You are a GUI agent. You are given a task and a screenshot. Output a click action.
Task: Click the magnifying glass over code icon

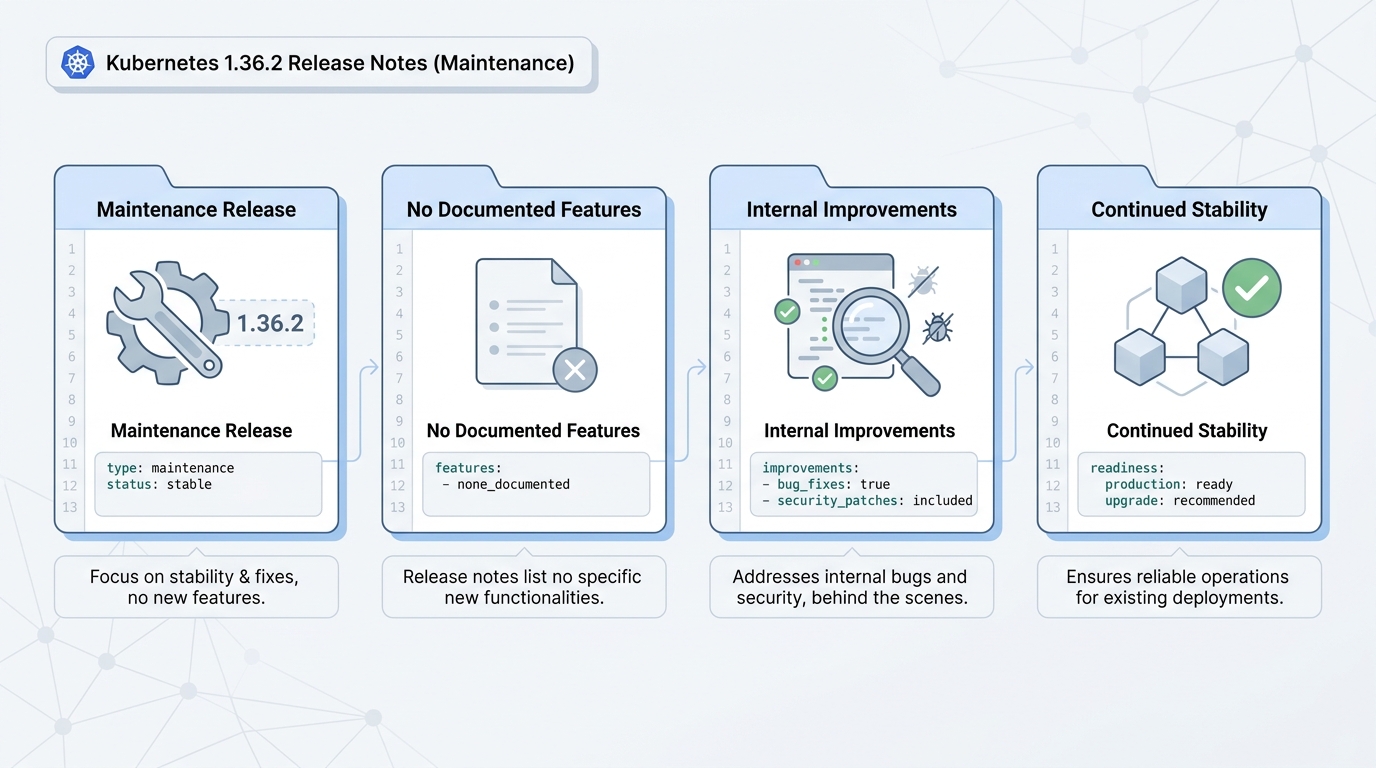click(887, 340)
